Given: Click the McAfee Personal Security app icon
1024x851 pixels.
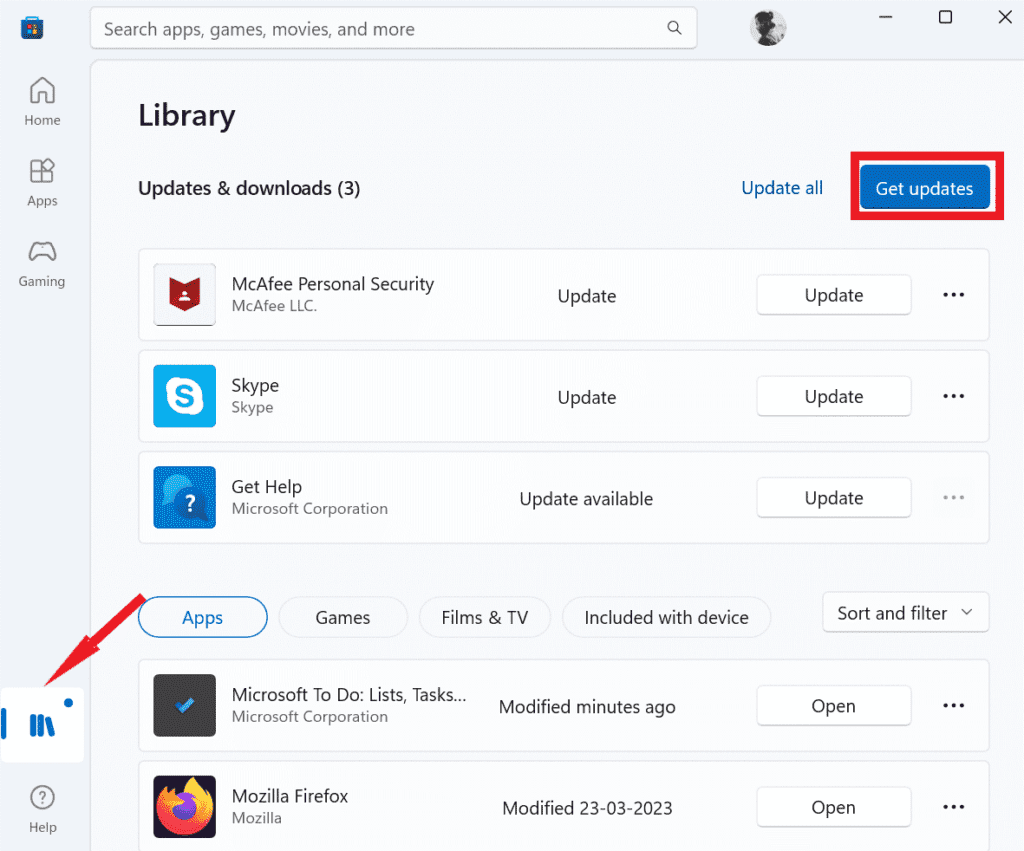Looking at the screenshot, I should coord(185,295).
